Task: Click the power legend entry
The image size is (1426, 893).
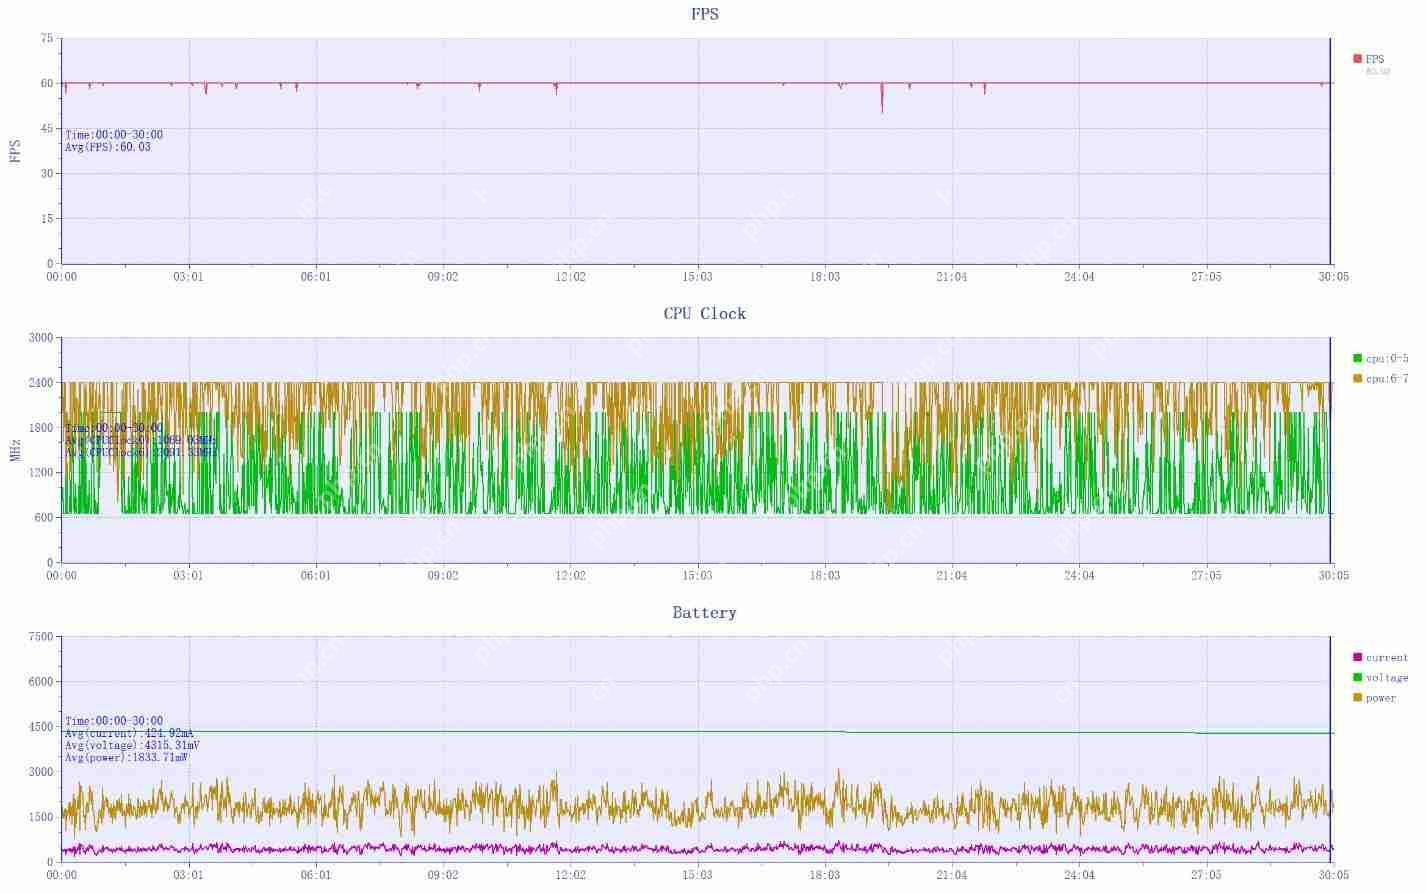Action: 1380,697
